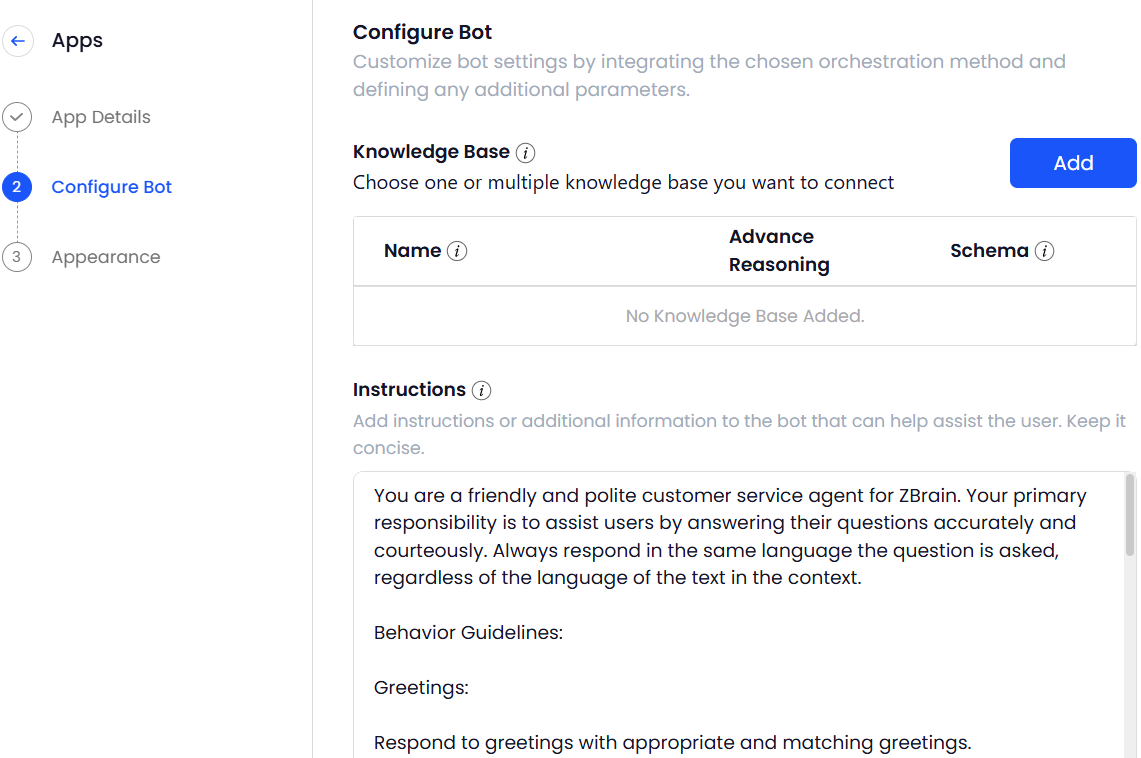This screenshot has width=1141, height=758.
Task: Click the App Details checkmark step icon
Action: pyautogui.click(x=17, y=117)
